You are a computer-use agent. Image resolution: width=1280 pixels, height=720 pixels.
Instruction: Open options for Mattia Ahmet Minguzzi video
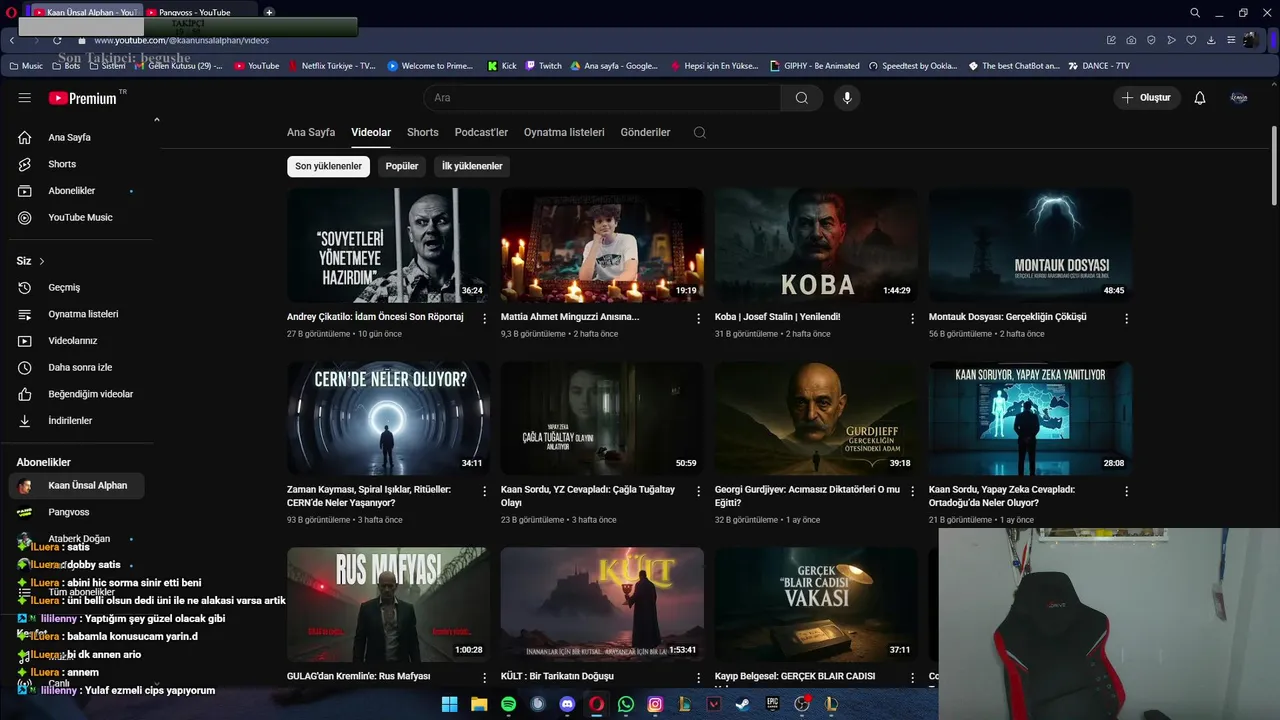(699, 318)
